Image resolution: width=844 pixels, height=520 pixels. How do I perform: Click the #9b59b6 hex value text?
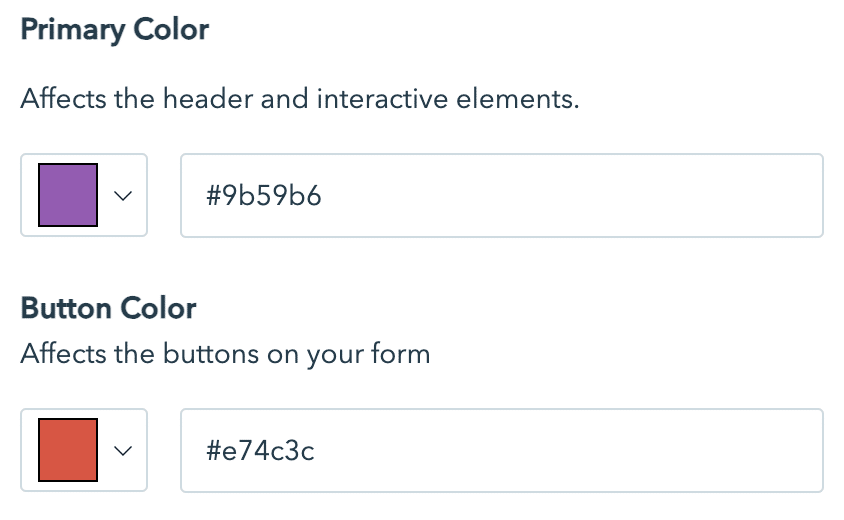tap(264, 196)
